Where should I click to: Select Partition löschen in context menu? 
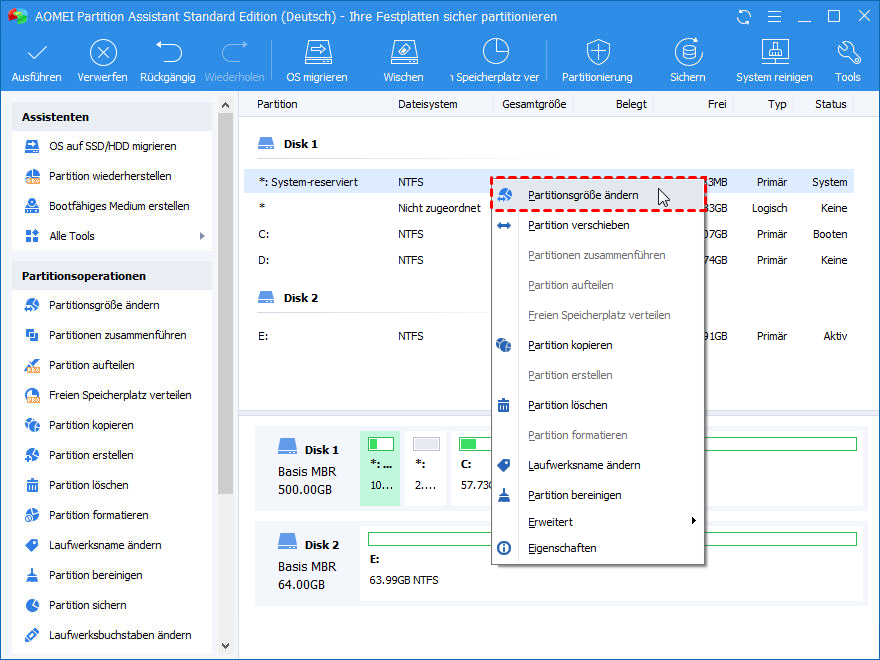(x=598, y=406)
